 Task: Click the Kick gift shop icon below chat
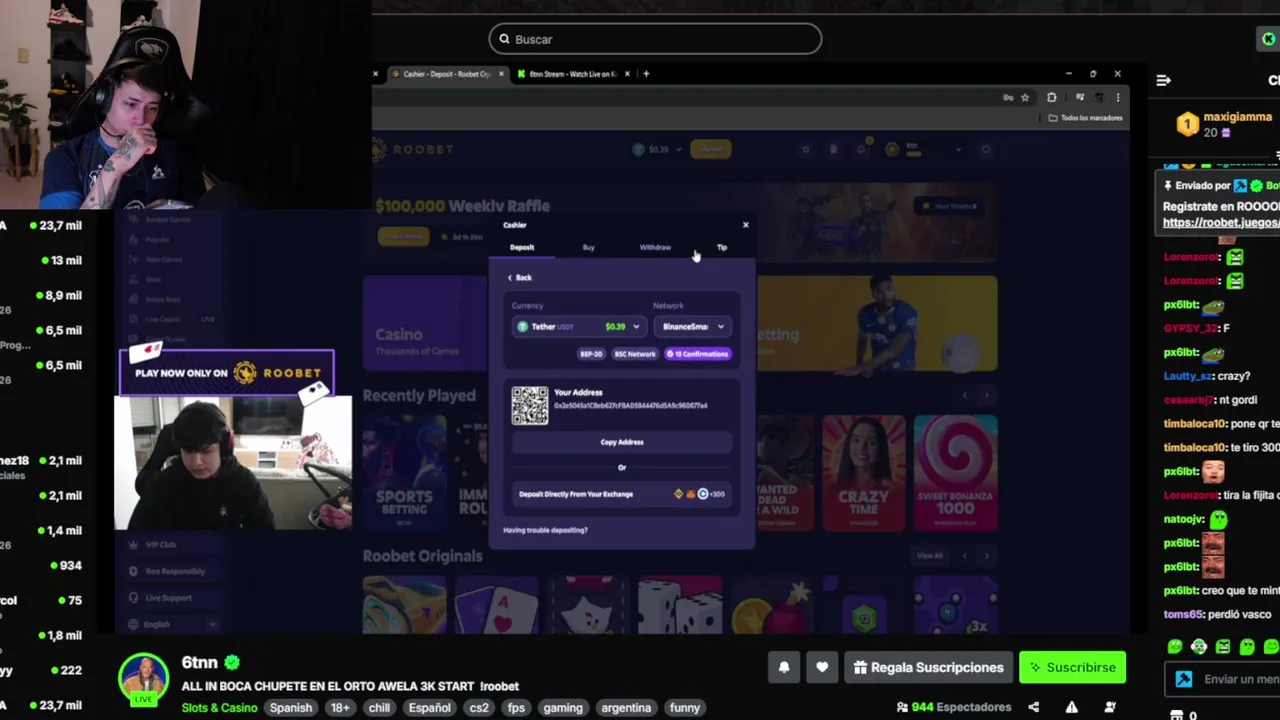[x=1177, y=715]
